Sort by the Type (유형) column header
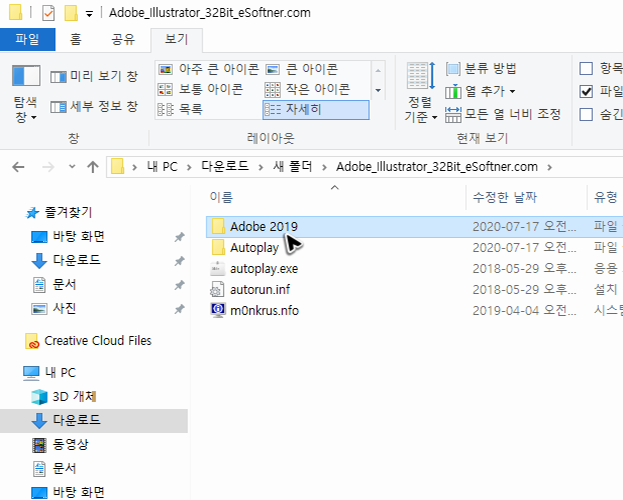The image size is (623, 500). [606, 197]
